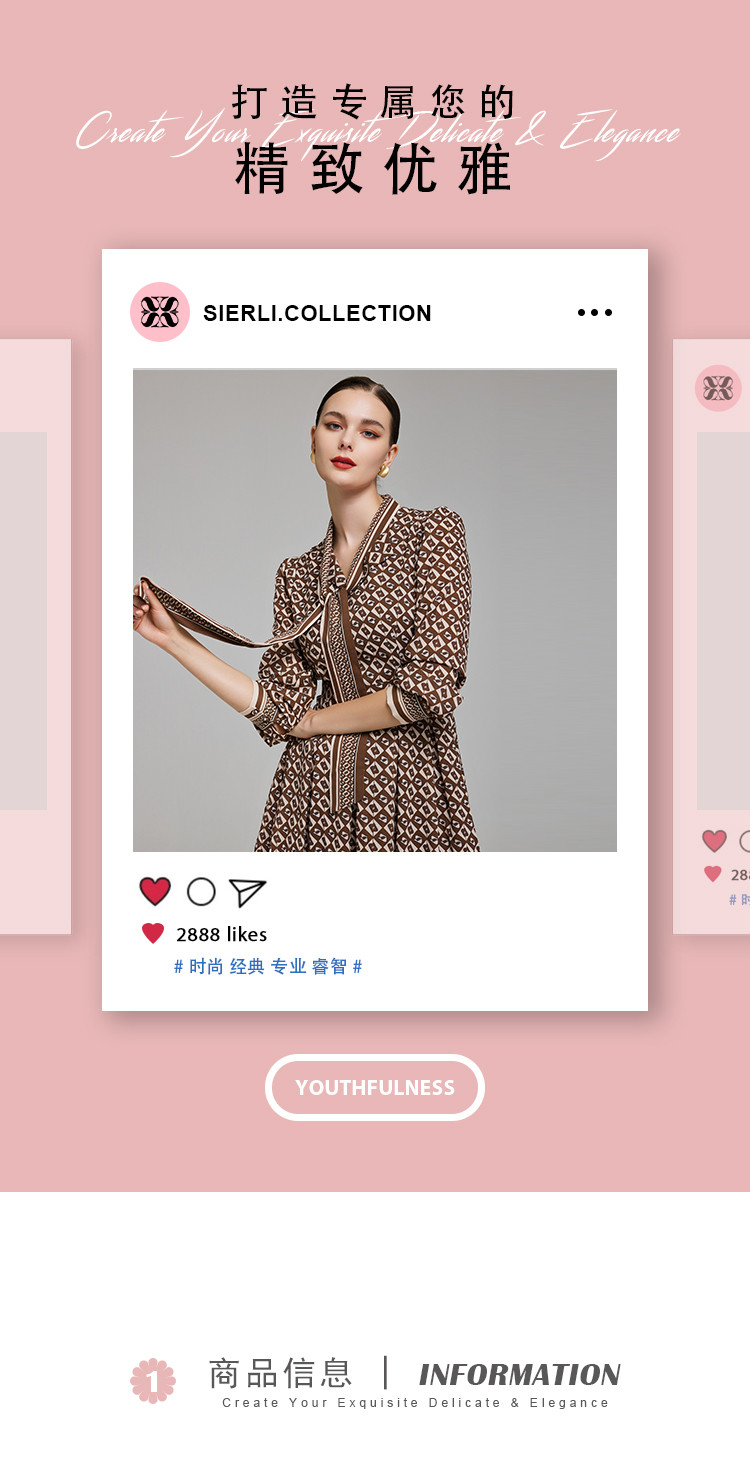Viewport: 750px width, 1461px height.
Task: Select the grey image placeholder on left card
Action: [x=23, y=620]
